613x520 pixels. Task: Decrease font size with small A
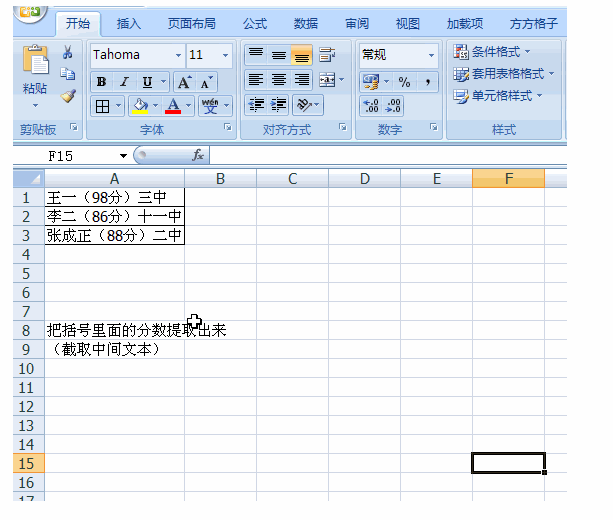point(206,82)
